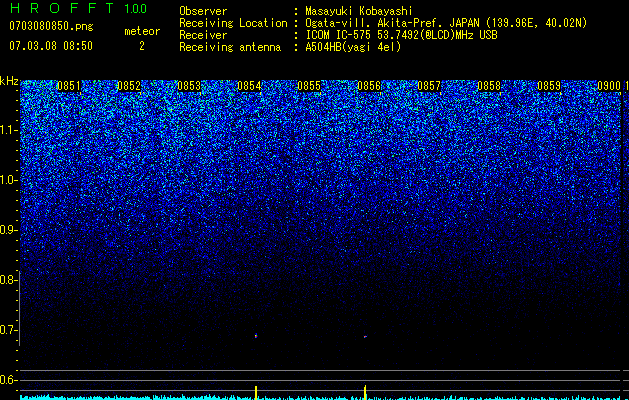This screenshot has height=400, width=629.
Task: Click the 0858 time marker
Action: click(489, 86)
